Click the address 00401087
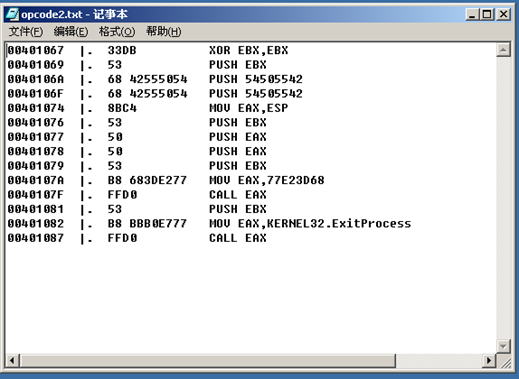The image size is (519, 379). (36, 238)
